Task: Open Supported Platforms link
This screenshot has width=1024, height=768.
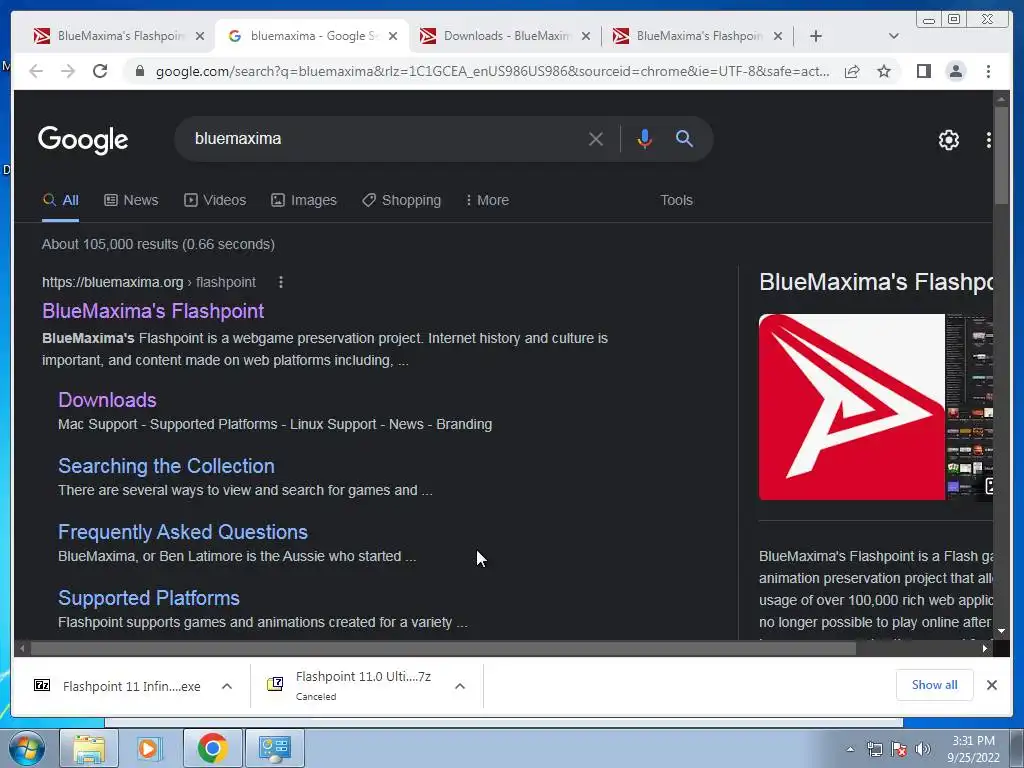Action: pyautogui.click(x=148, y=598)
